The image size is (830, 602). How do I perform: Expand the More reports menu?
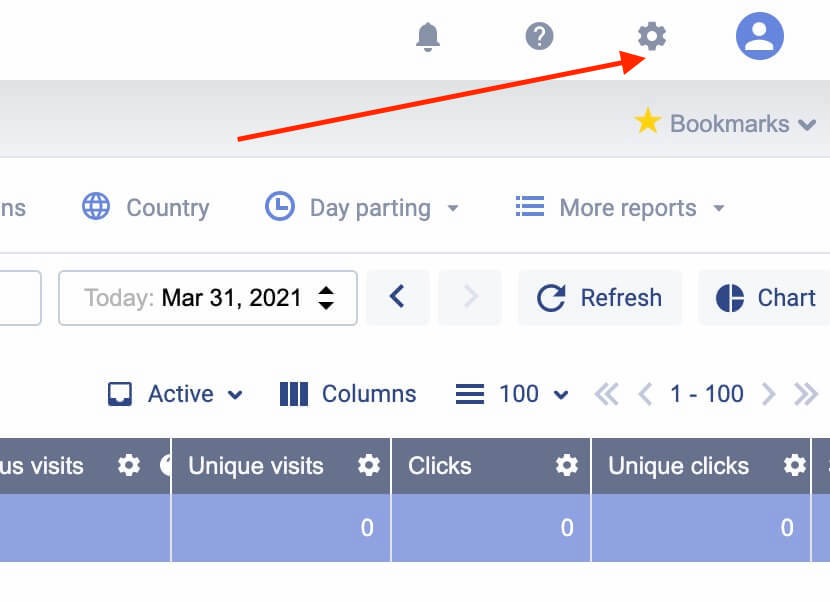pyautogui.click(x=620, y=208)
